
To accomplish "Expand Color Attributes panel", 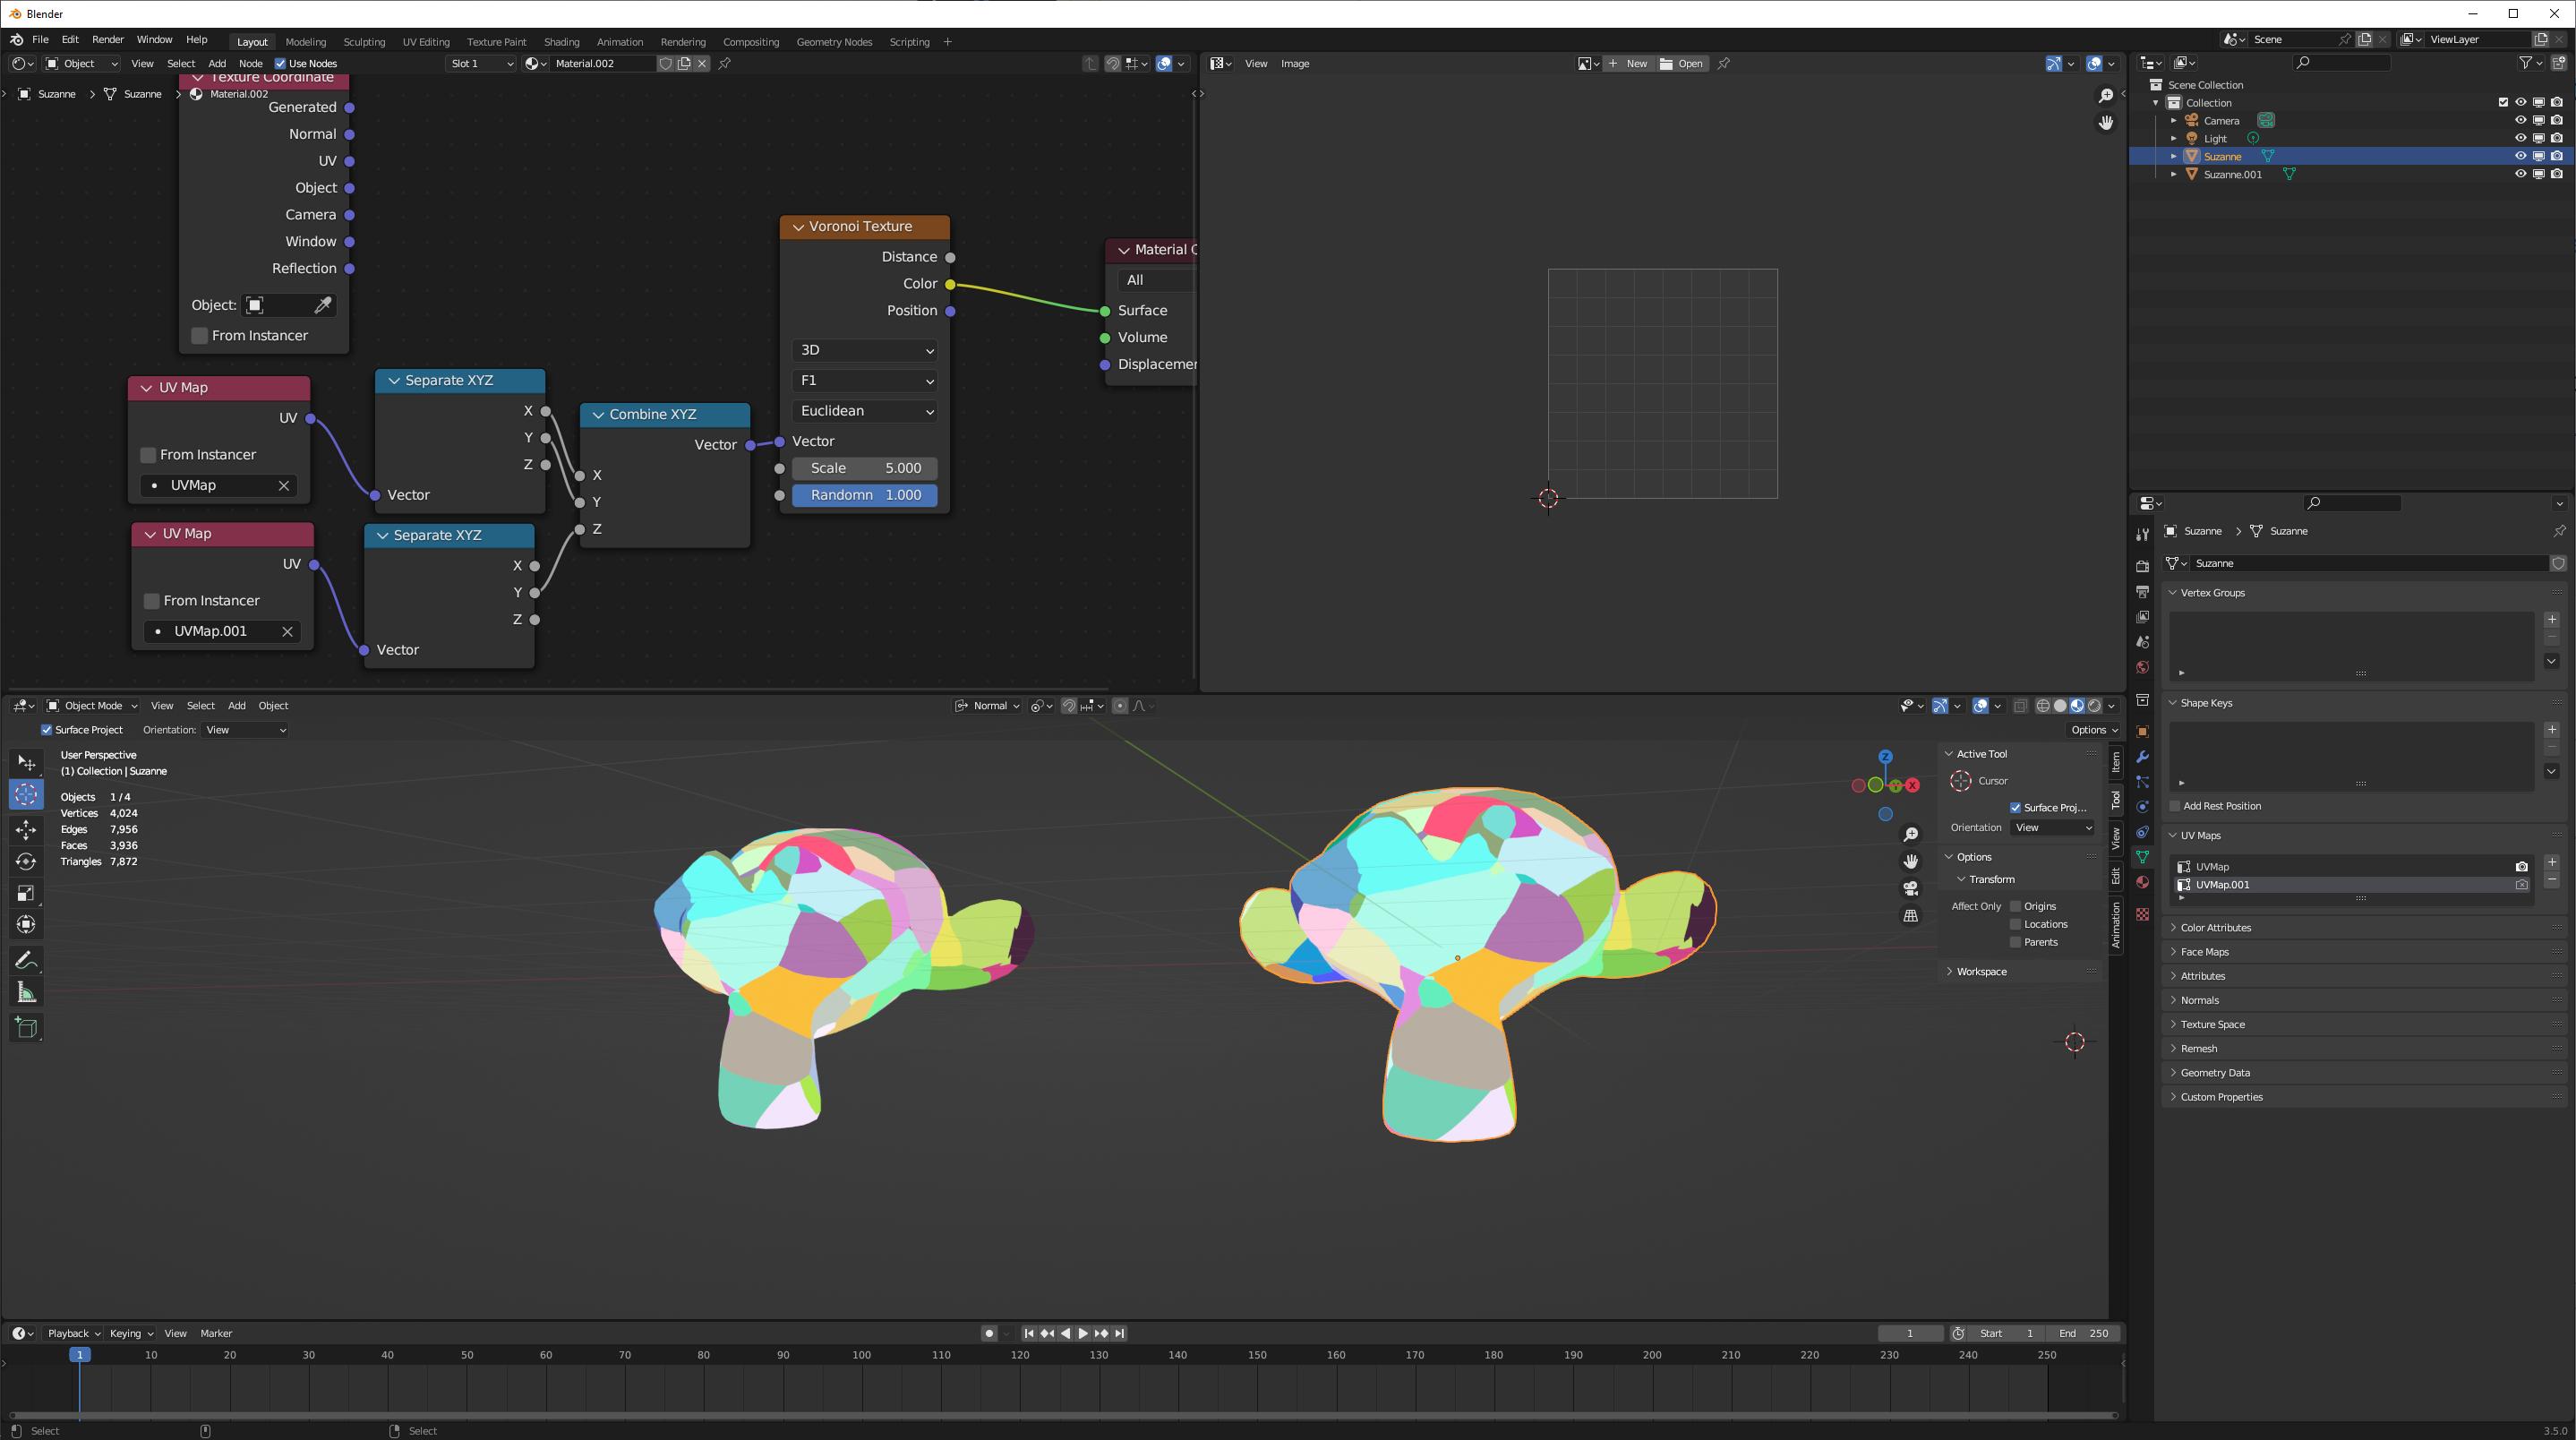I will 2215,928.
